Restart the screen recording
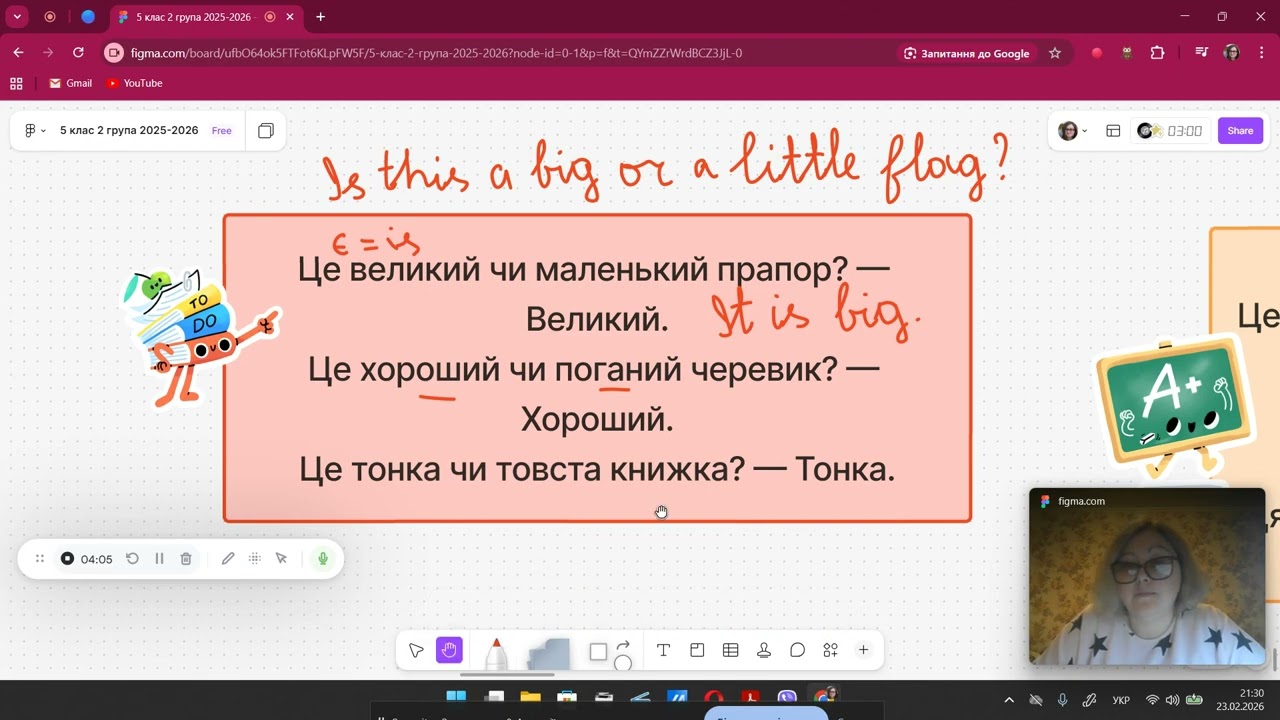The width and height of the screenshot is (1280, 720). tap(132, 559)
